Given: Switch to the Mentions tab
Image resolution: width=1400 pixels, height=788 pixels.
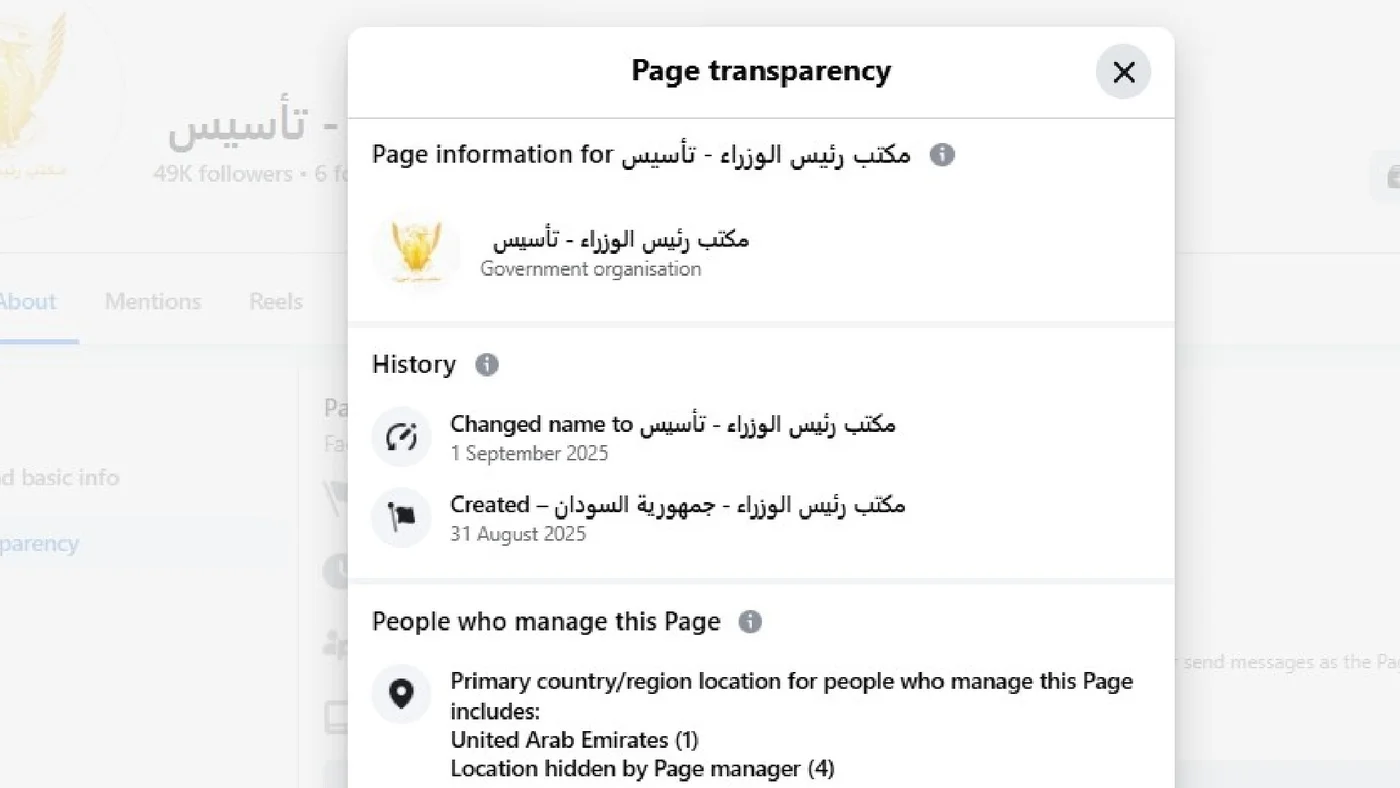Looking at the screenshot, I should (152, 301).
